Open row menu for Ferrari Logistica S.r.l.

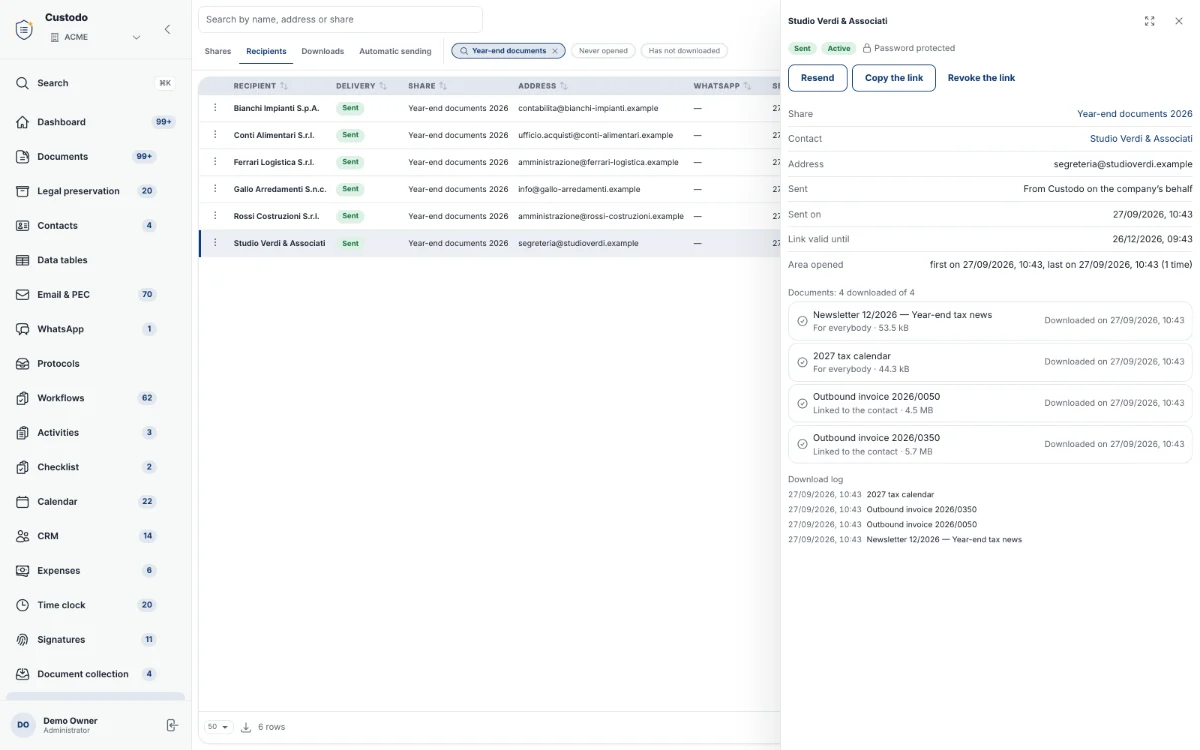[215, 162]
